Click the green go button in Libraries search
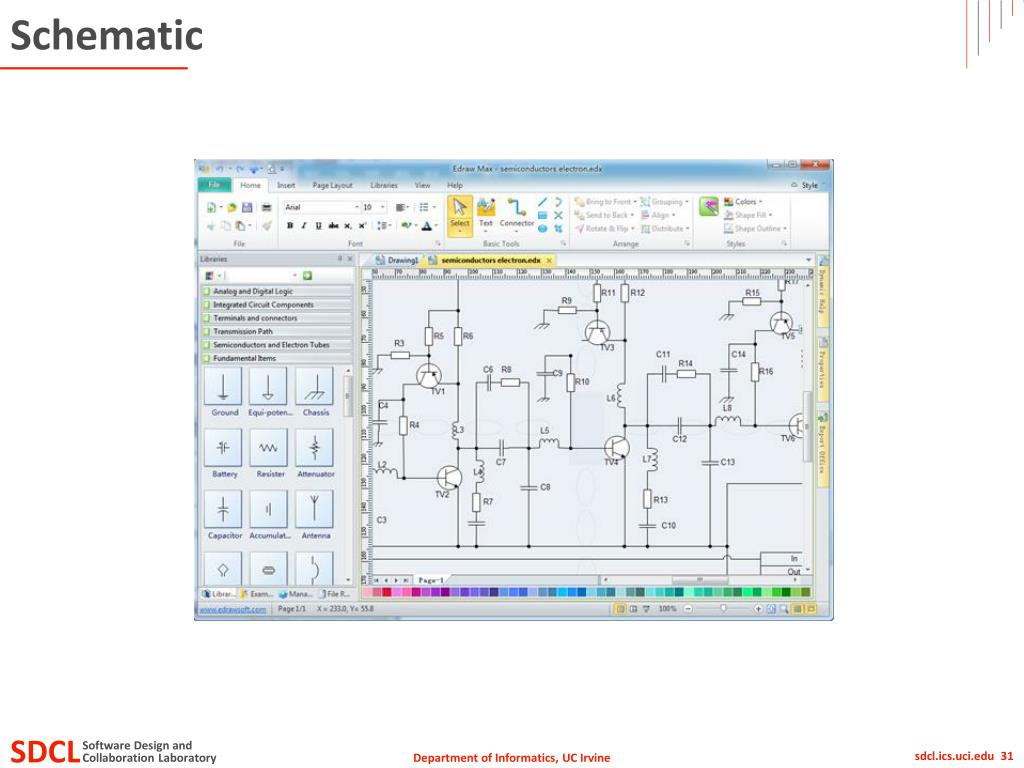 [x=308, y=276]
